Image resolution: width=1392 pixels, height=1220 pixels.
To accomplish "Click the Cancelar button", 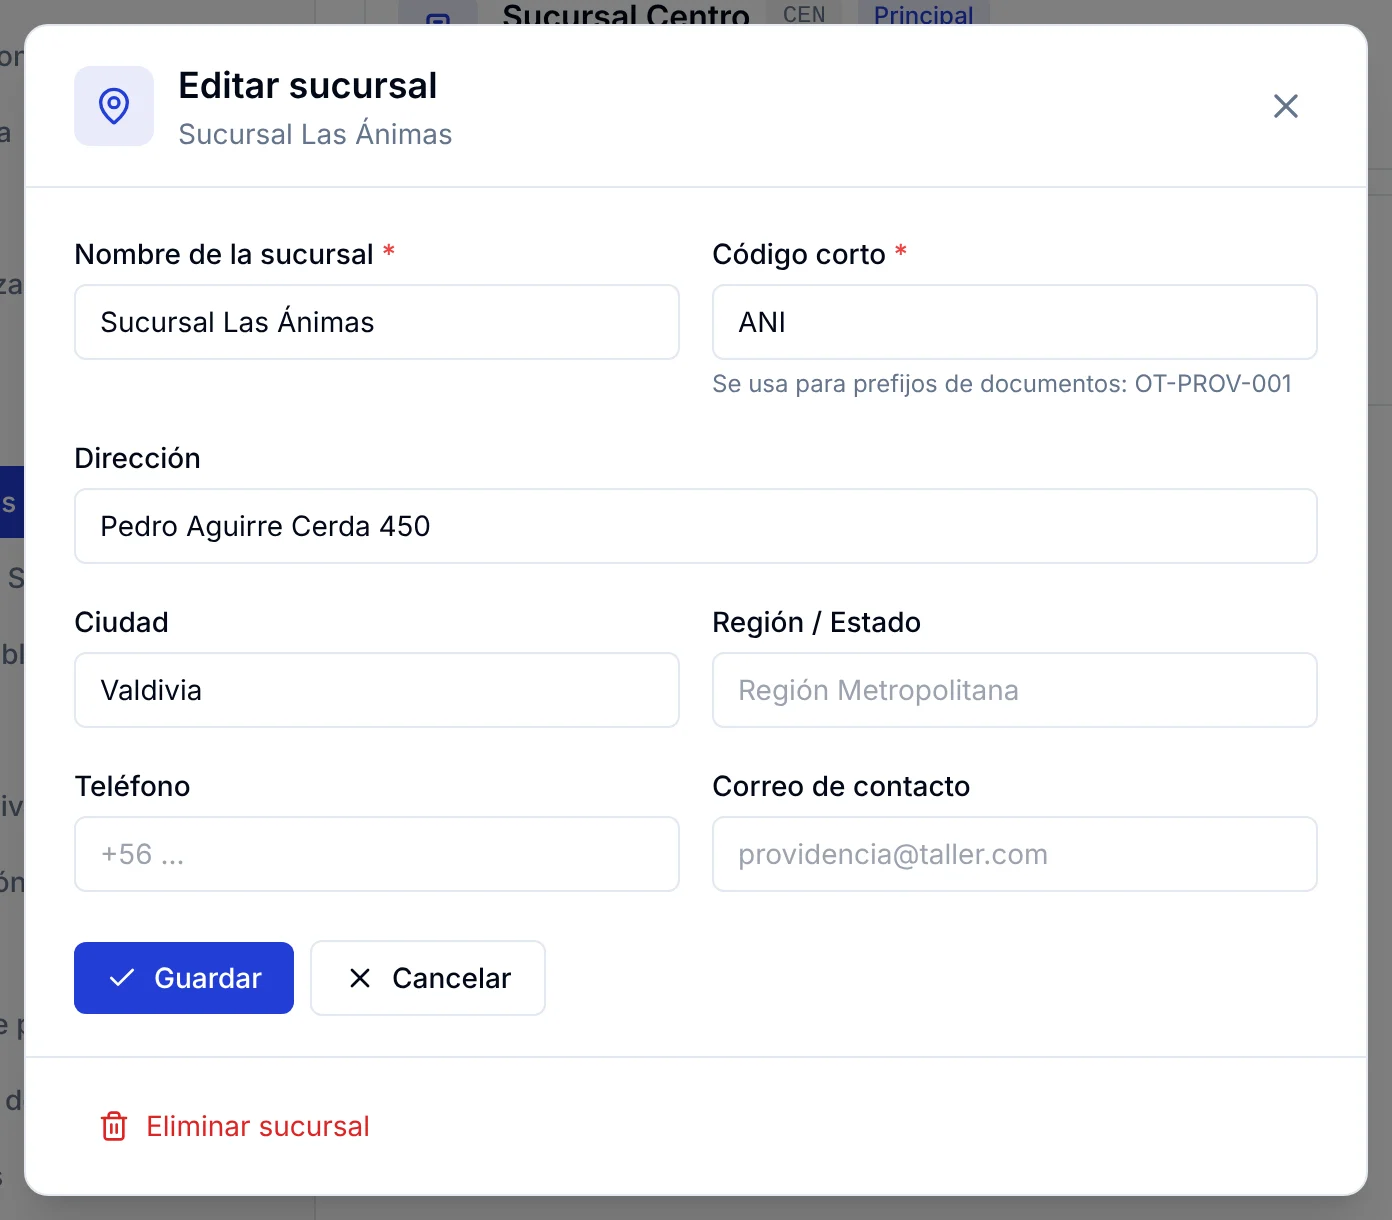I will pos(428,978).
